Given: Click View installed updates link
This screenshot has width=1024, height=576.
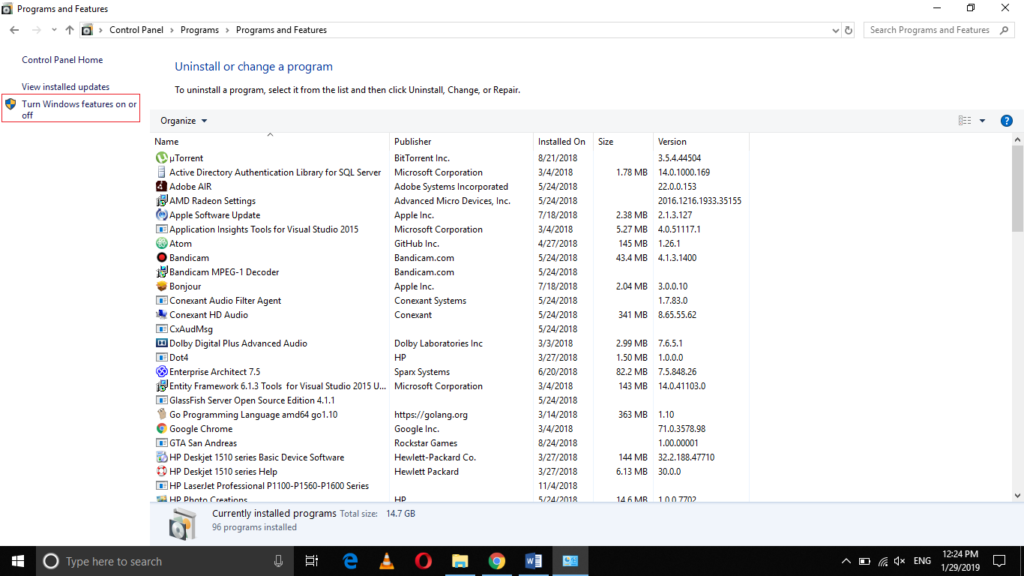Looking at the screenshot, I should point(65,87).
